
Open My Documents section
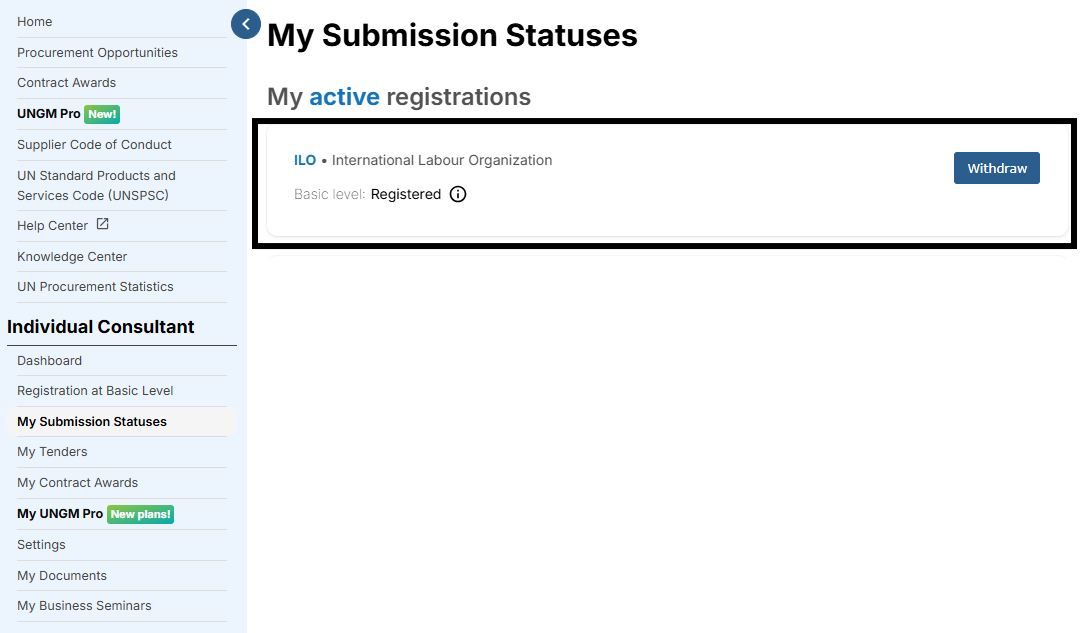pos(62,576)
